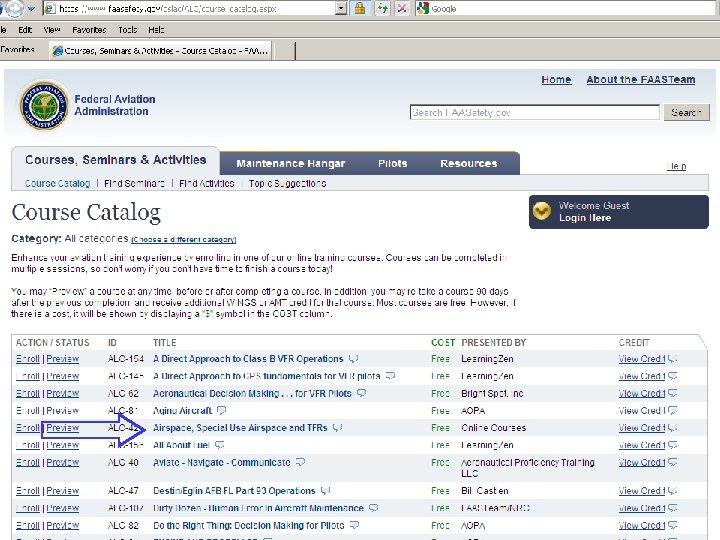
Task: Open About the FAASTeam link
Action: tap(641, 79)
